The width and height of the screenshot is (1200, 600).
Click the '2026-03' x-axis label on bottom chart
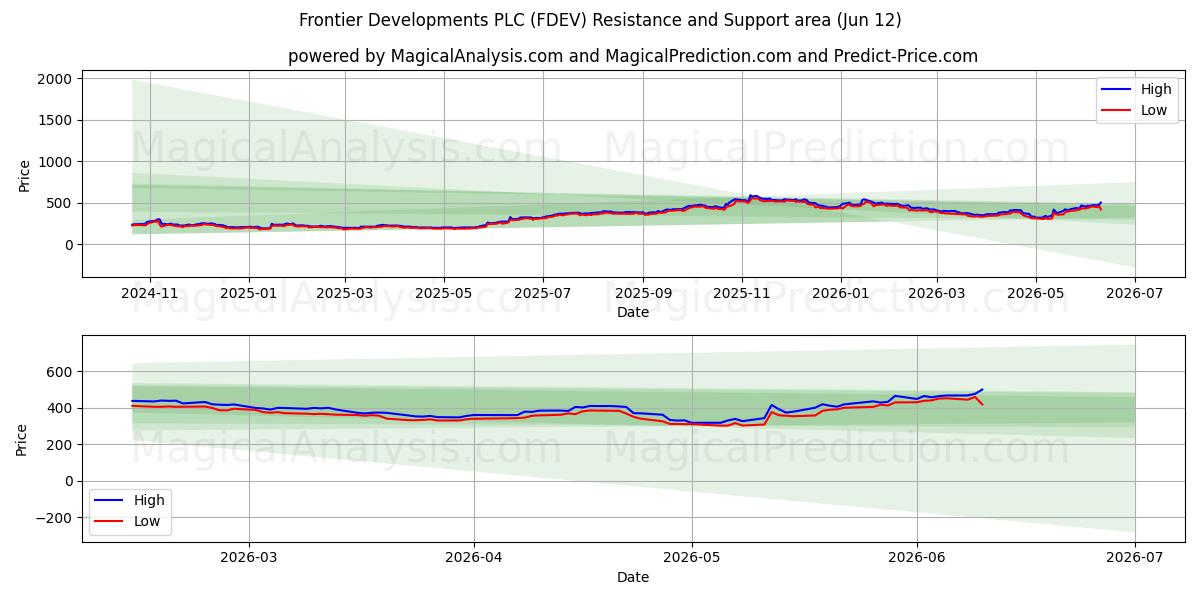coord(248,558)
